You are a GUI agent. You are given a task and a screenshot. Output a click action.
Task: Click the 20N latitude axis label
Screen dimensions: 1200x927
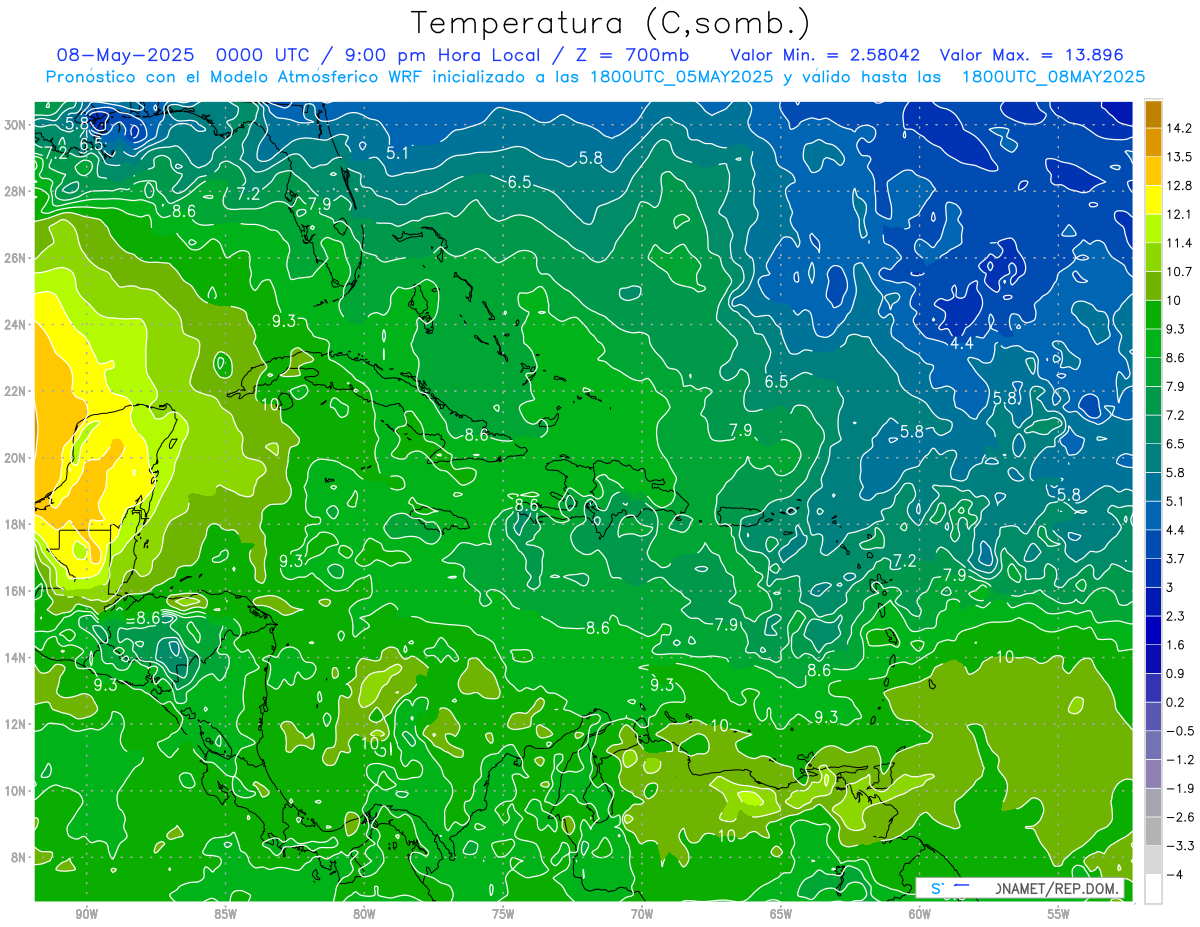(14, 458)
